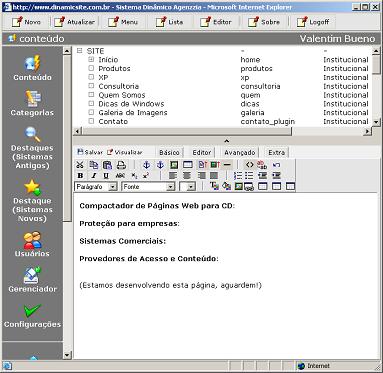Switch to the Editor tab above toolbar
The width and height of the screenshot is (383, 373).
(202, 152)
